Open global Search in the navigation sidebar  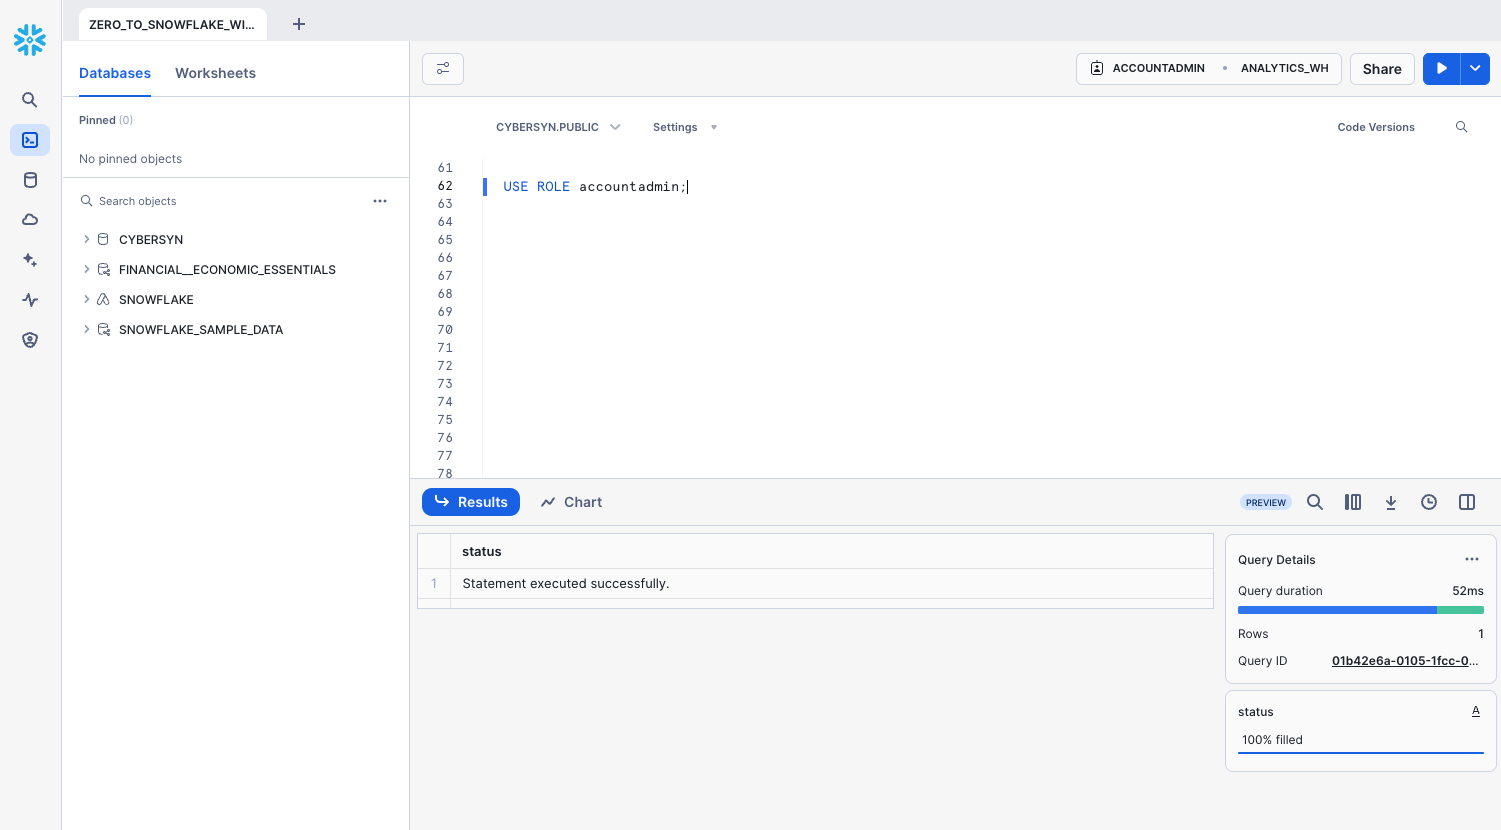29,100
